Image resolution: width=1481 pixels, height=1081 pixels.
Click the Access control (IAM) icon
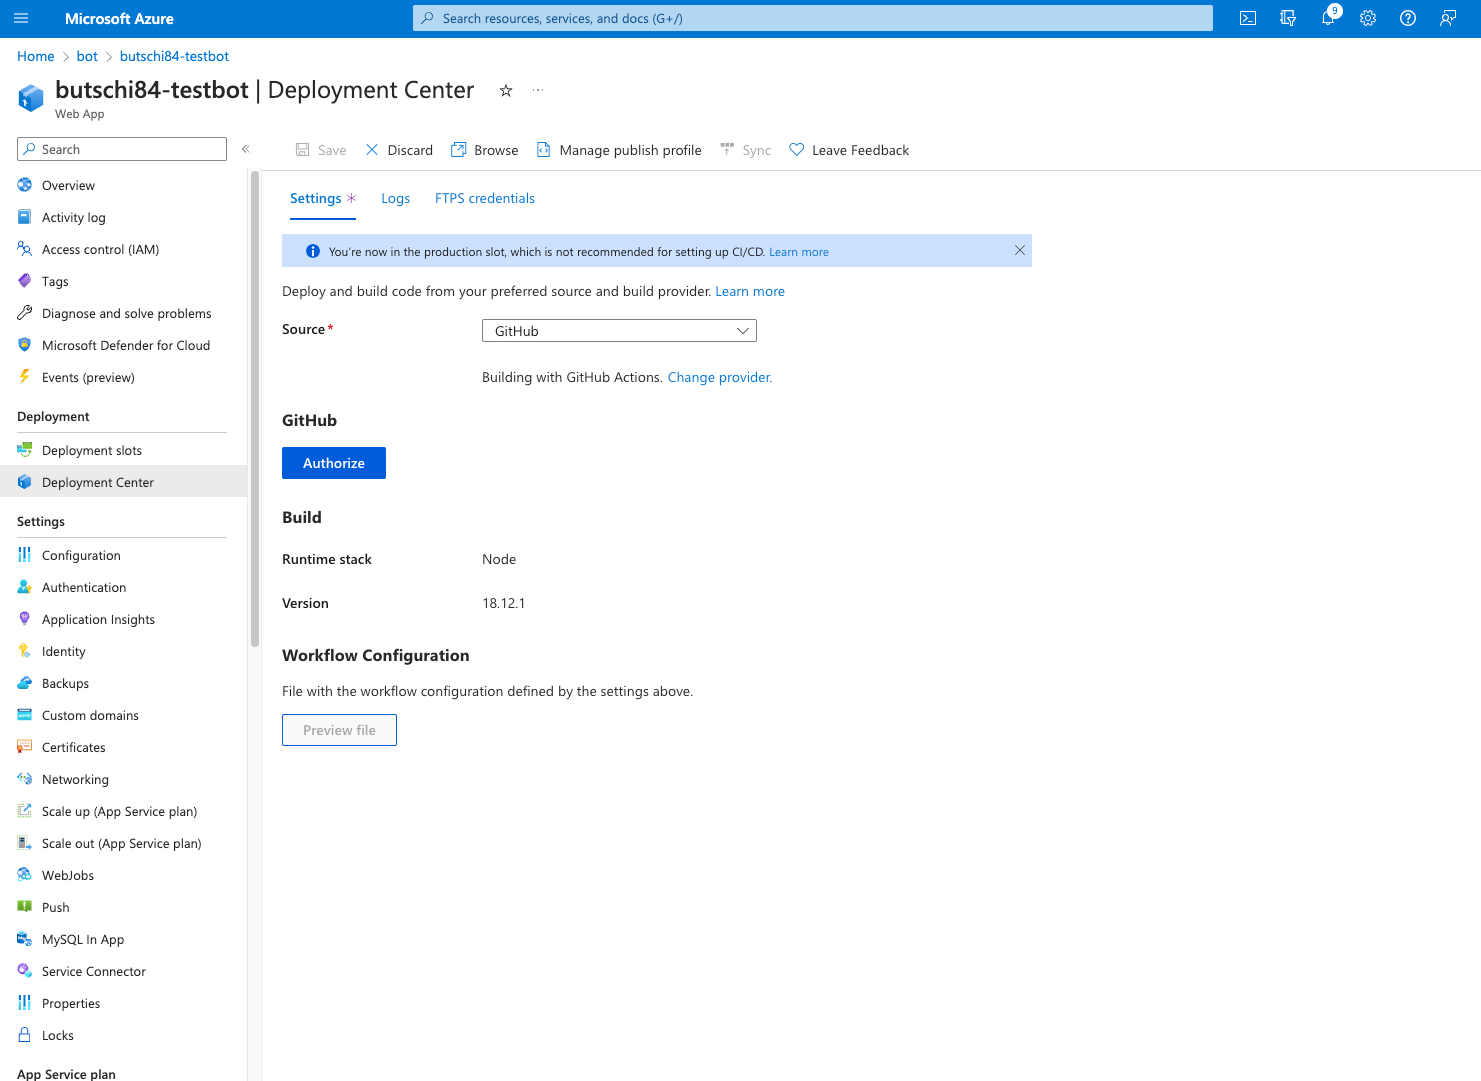pyautogui.click(x=25, y=249)
